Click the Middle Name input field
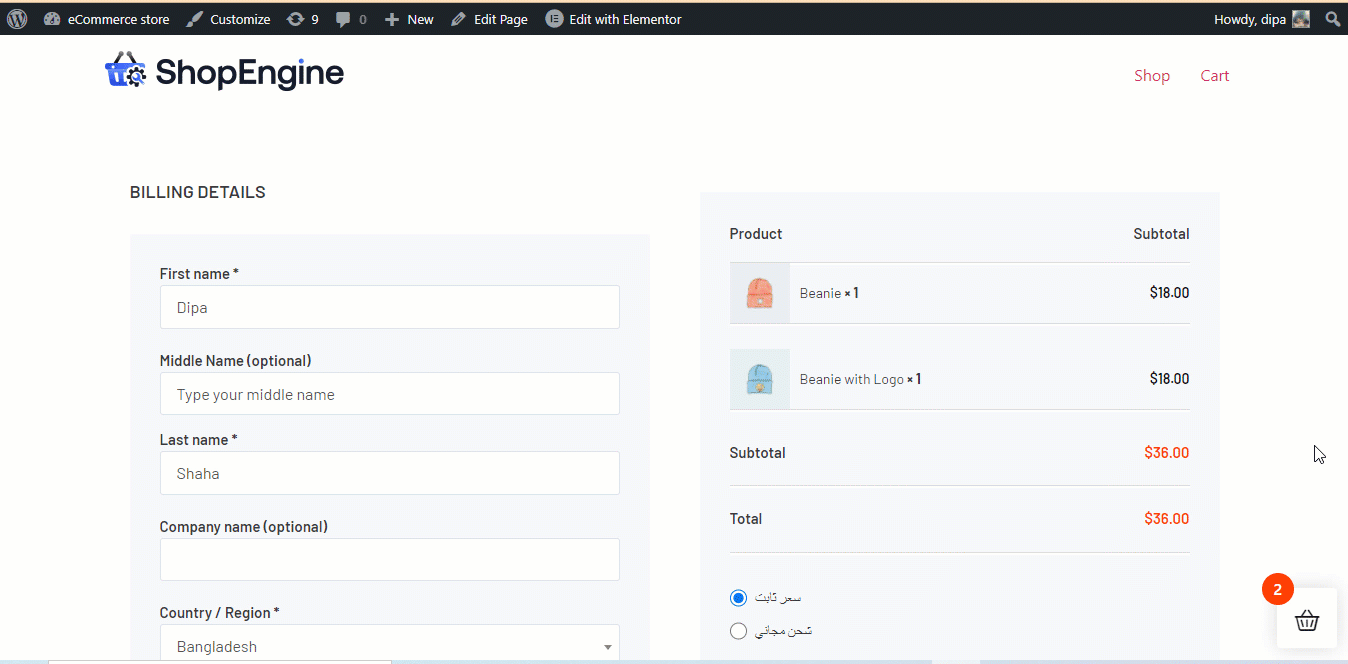 point(390,394)
